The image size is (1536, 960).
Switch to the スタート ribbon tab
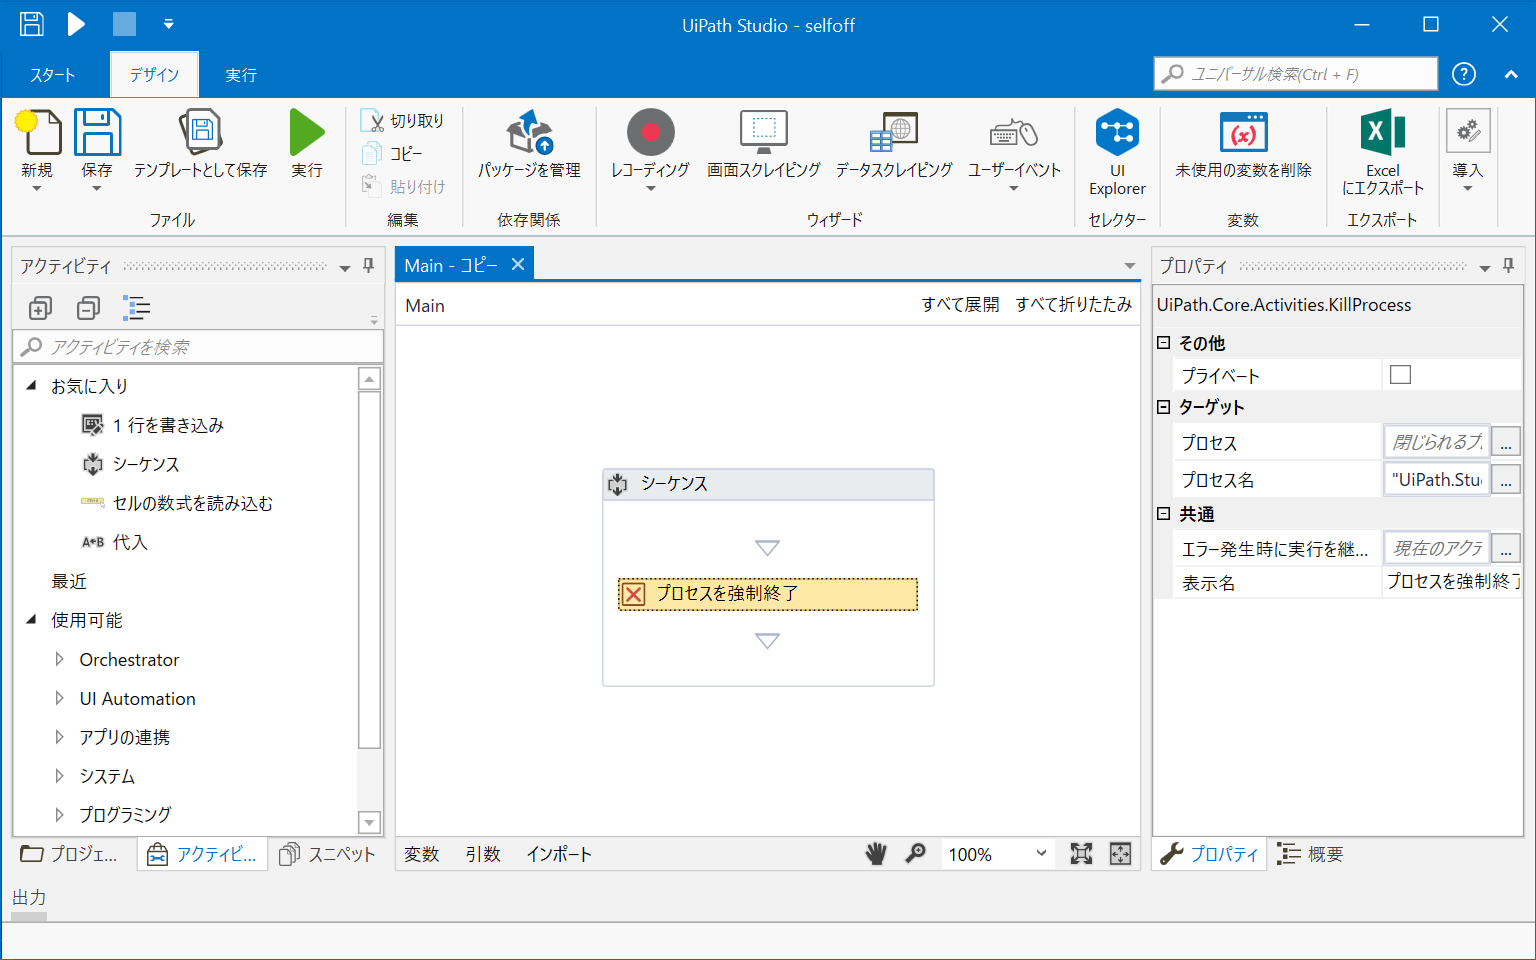[x=52, y=73]
